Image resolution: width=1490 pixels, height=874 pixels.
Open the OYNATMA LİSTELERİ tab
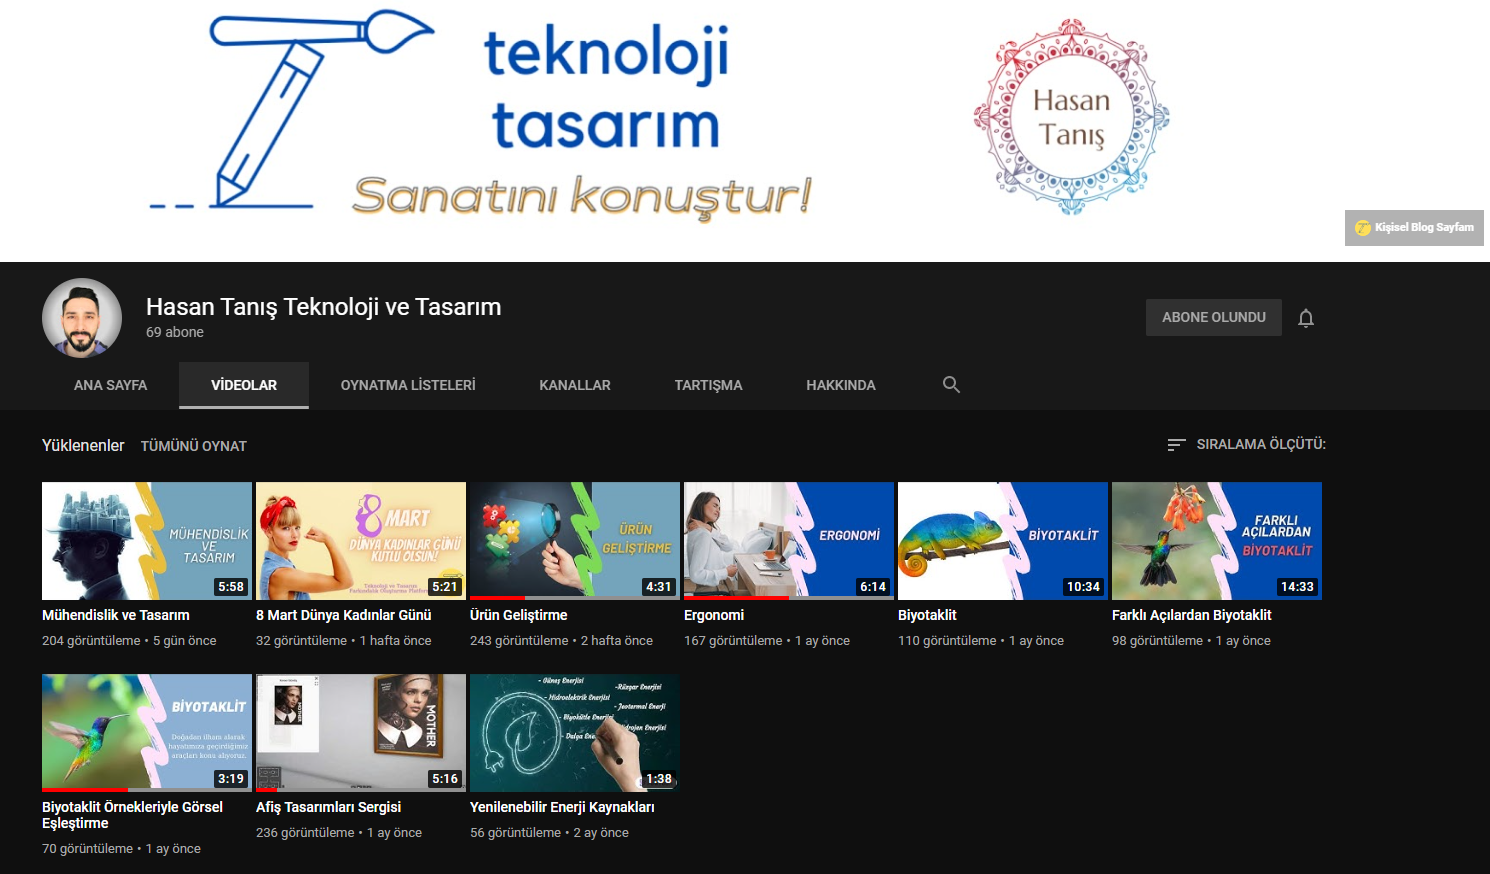coord(408,385)
